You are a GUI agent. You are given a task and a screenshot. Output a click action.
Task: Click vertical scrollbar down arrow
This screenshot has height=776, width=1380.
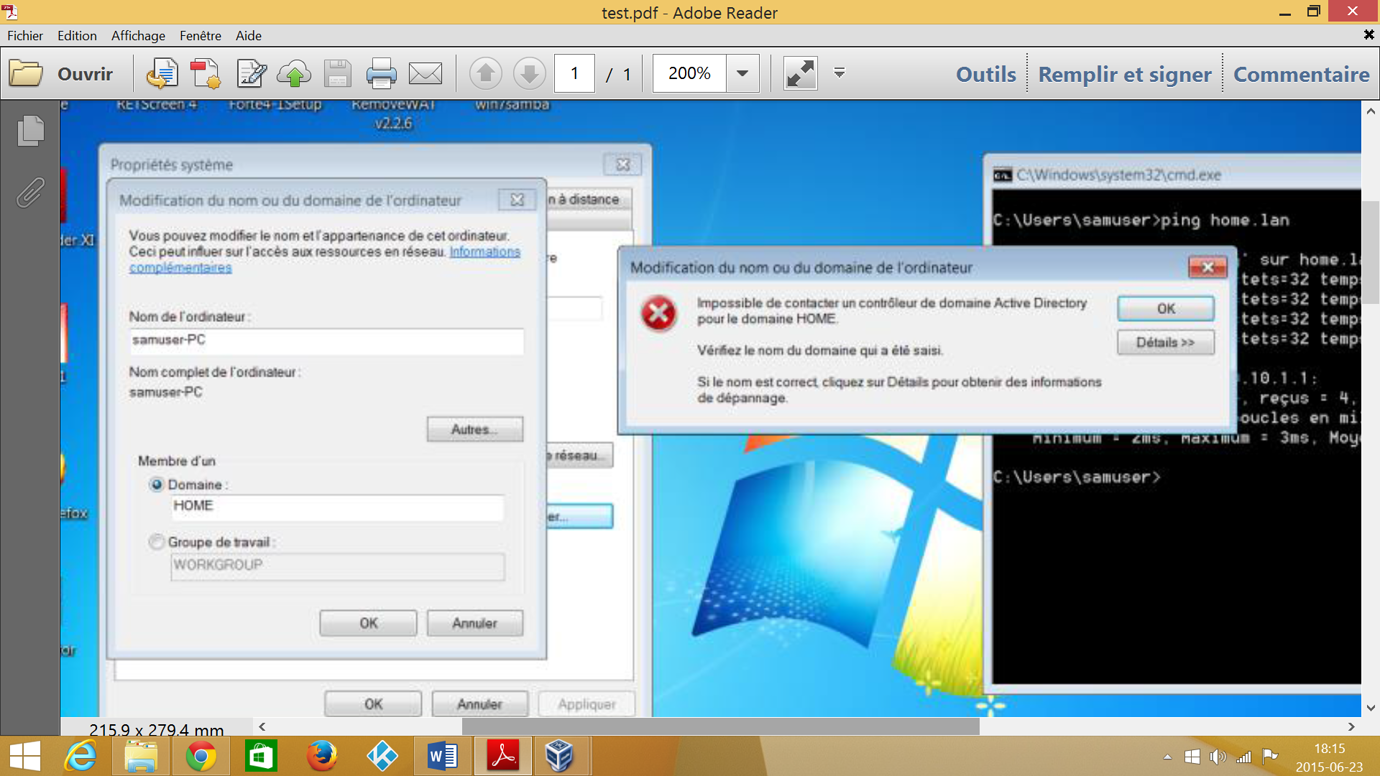(1371, 708)
